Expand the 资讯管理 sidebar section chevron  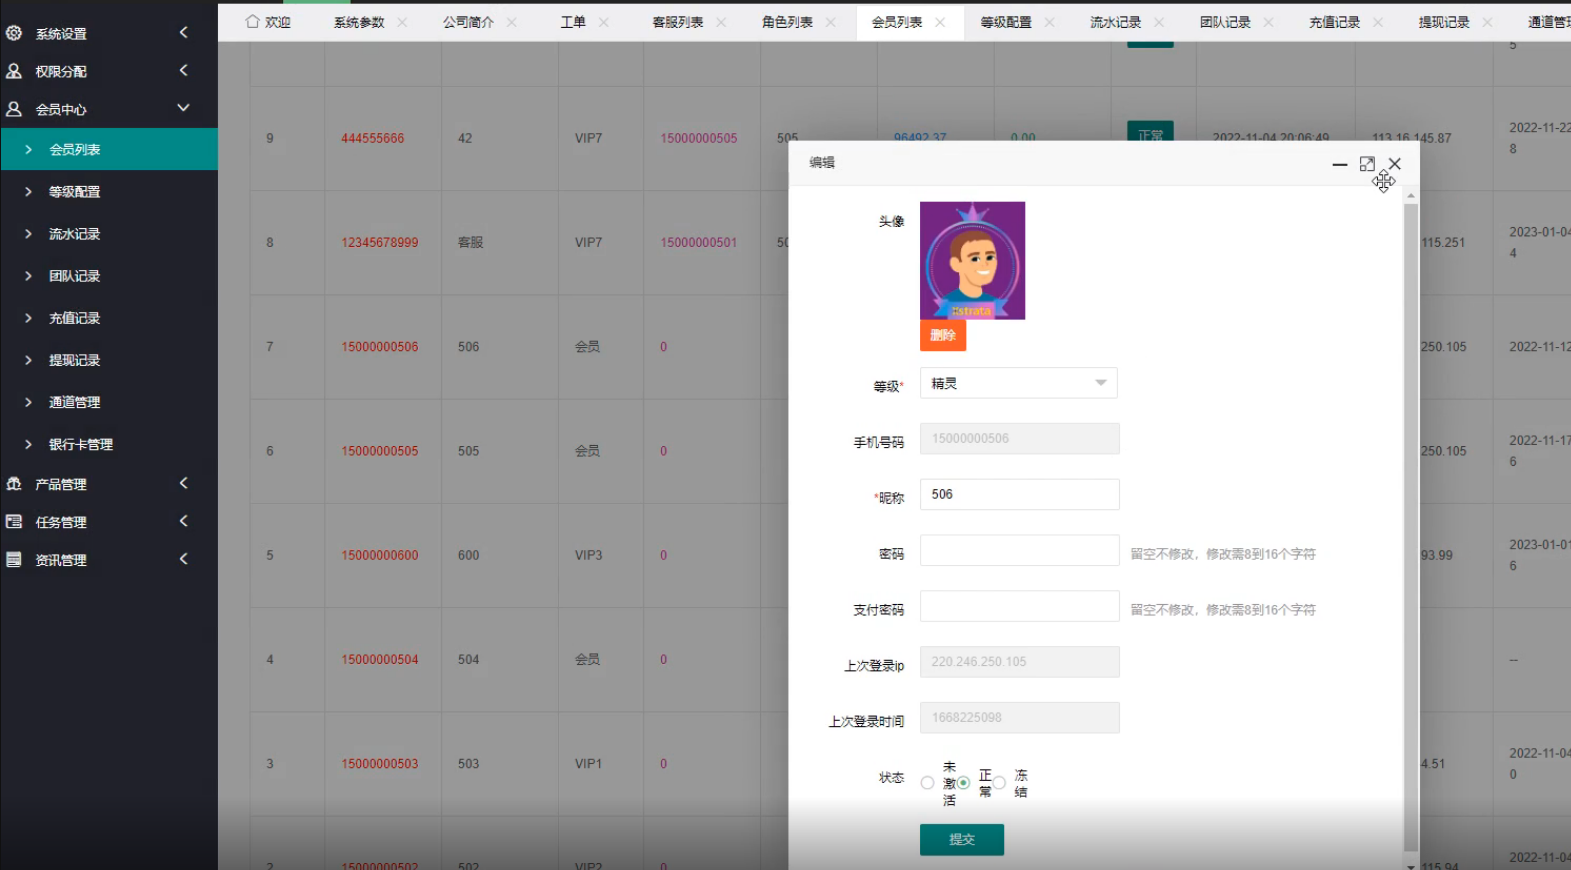tap(183, 559)
